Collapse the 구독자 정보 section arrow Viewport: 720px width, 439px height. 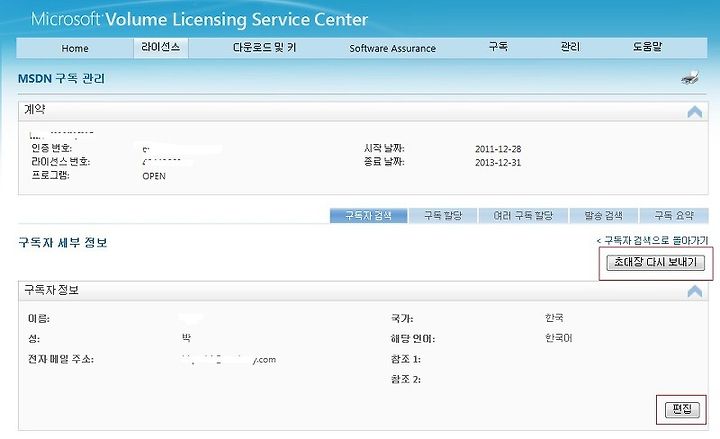(695, 291)
